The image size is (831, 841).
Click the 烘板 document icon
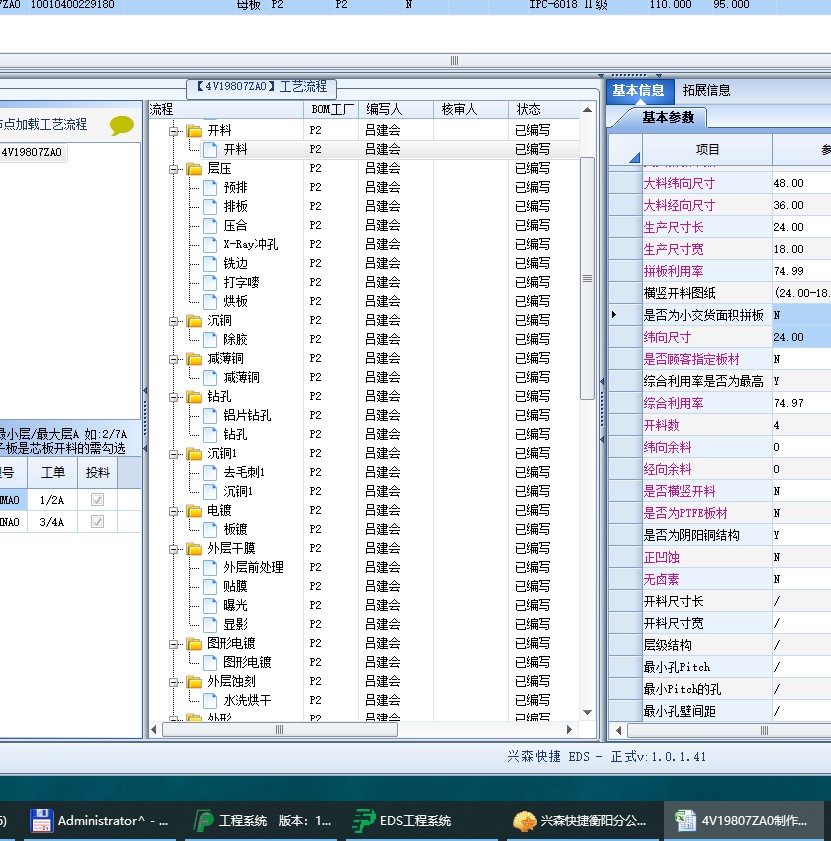point(210,301)
